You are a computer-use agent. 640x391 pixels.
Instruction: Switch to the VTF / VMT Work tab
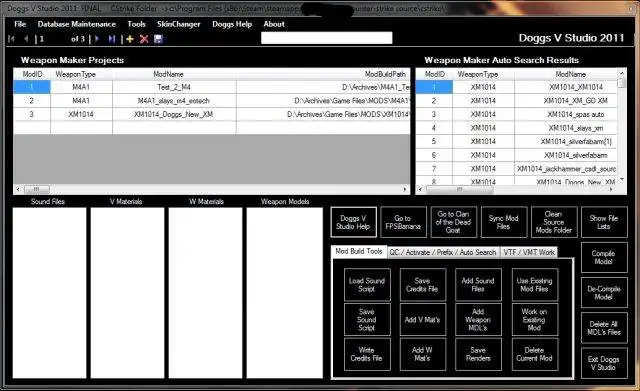pyautogui.click(x=529, y=252)
